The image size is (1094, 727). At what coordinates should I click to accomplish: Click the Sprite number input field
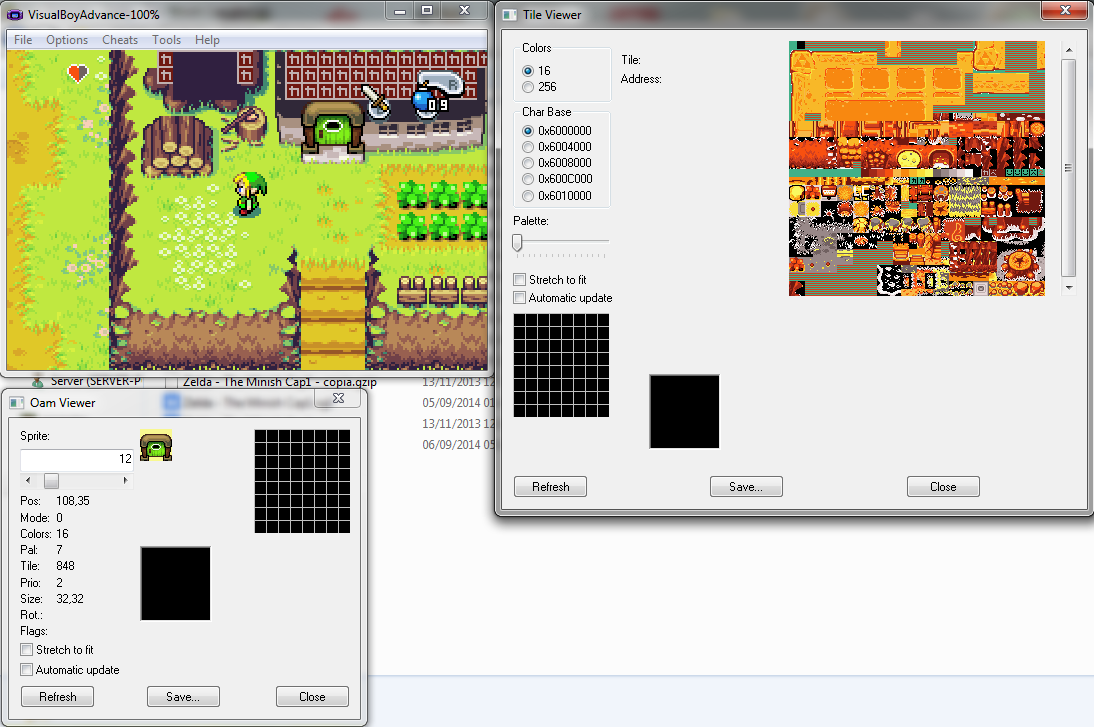[77, 459]
